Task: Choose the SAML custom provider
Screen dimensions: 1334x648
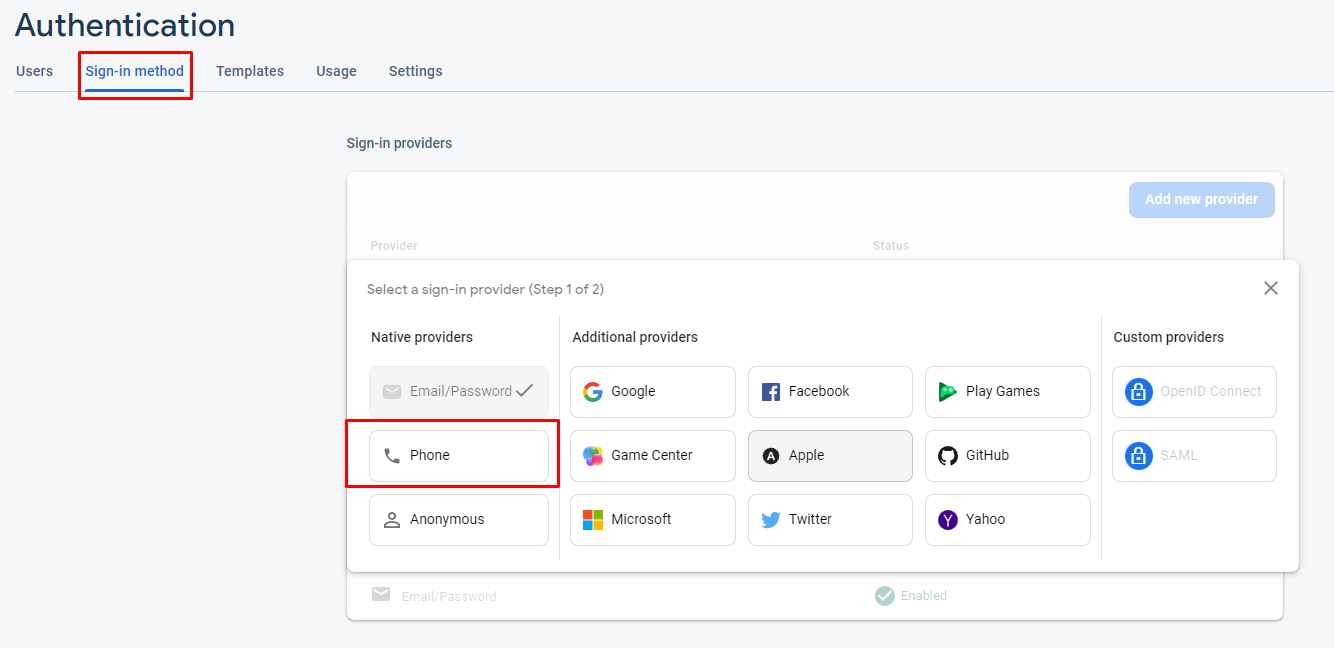Action: (x=1194, y=455)
